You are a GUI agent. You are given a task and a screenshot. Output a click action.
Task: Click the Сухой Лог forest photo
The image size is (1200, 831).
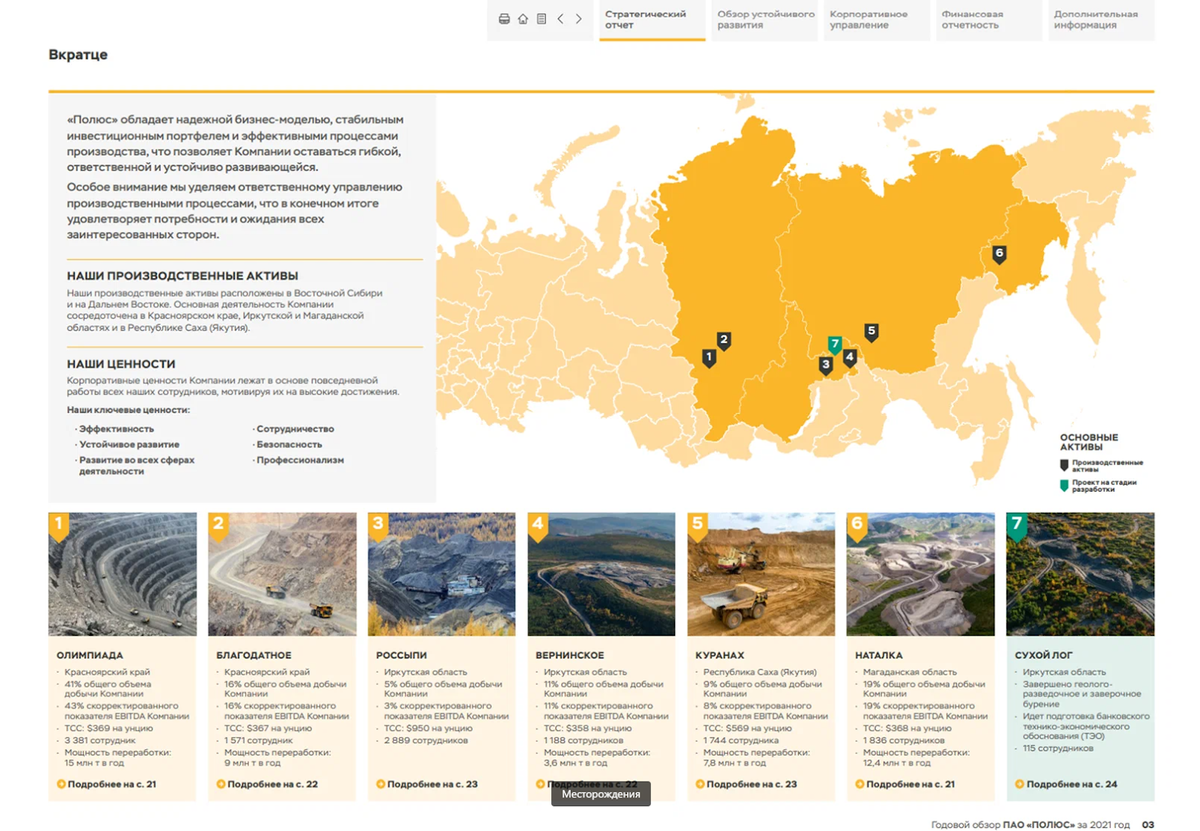click(x=1080, y=574)
